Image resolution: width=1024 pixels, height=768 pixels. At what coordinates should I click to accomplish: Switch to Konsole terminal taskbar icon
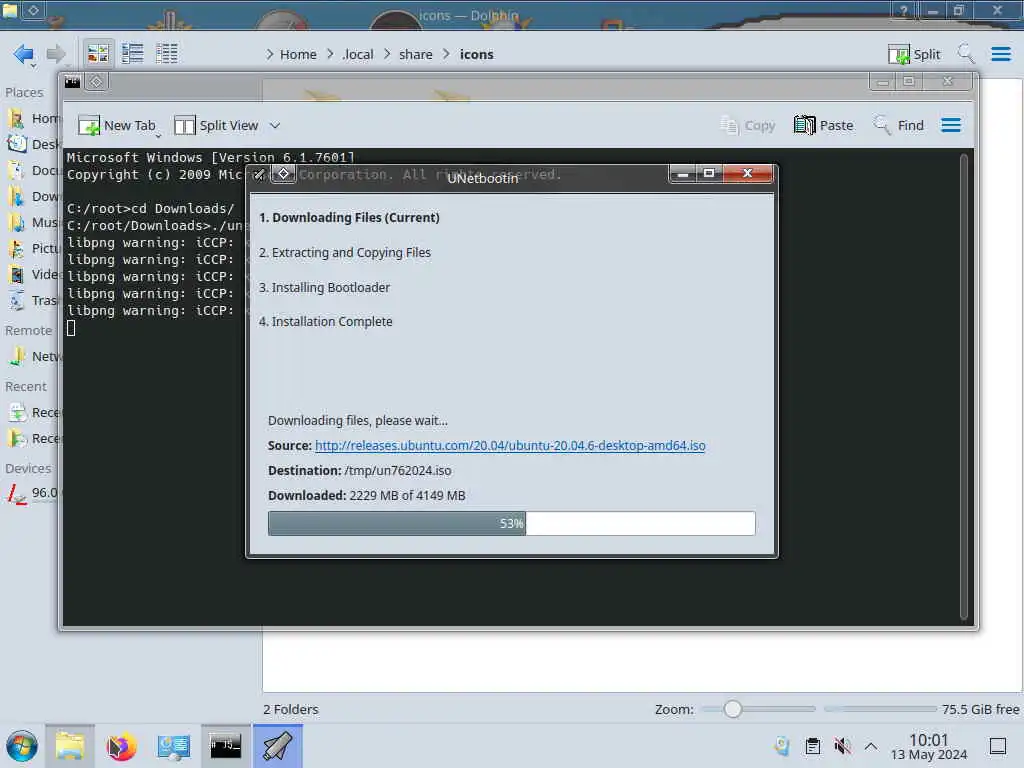click(225, 746)
